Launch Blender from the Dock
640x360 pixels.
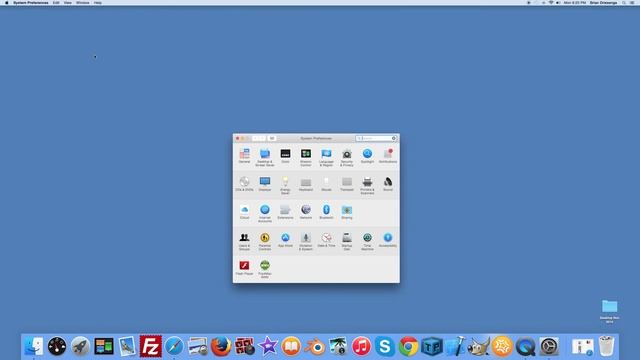pyautogui.click(x=315, y=346)
